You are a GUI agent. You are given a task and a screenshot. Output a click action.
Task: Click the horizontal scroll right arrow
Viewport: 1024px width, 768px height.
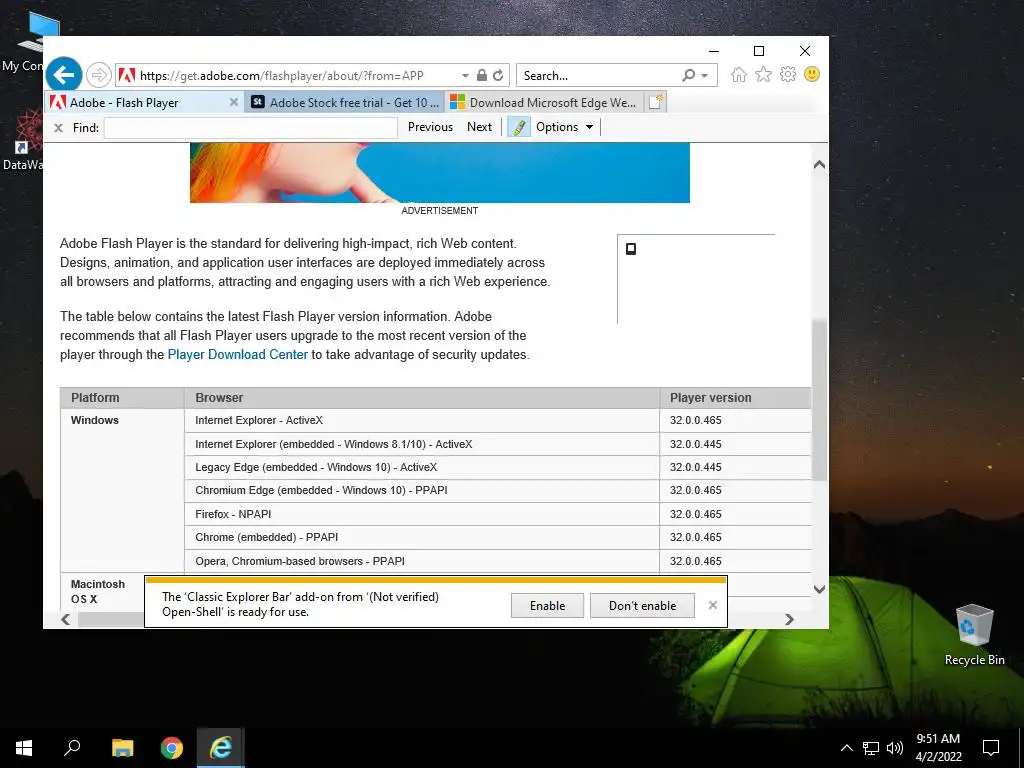(x=790, y=619)
